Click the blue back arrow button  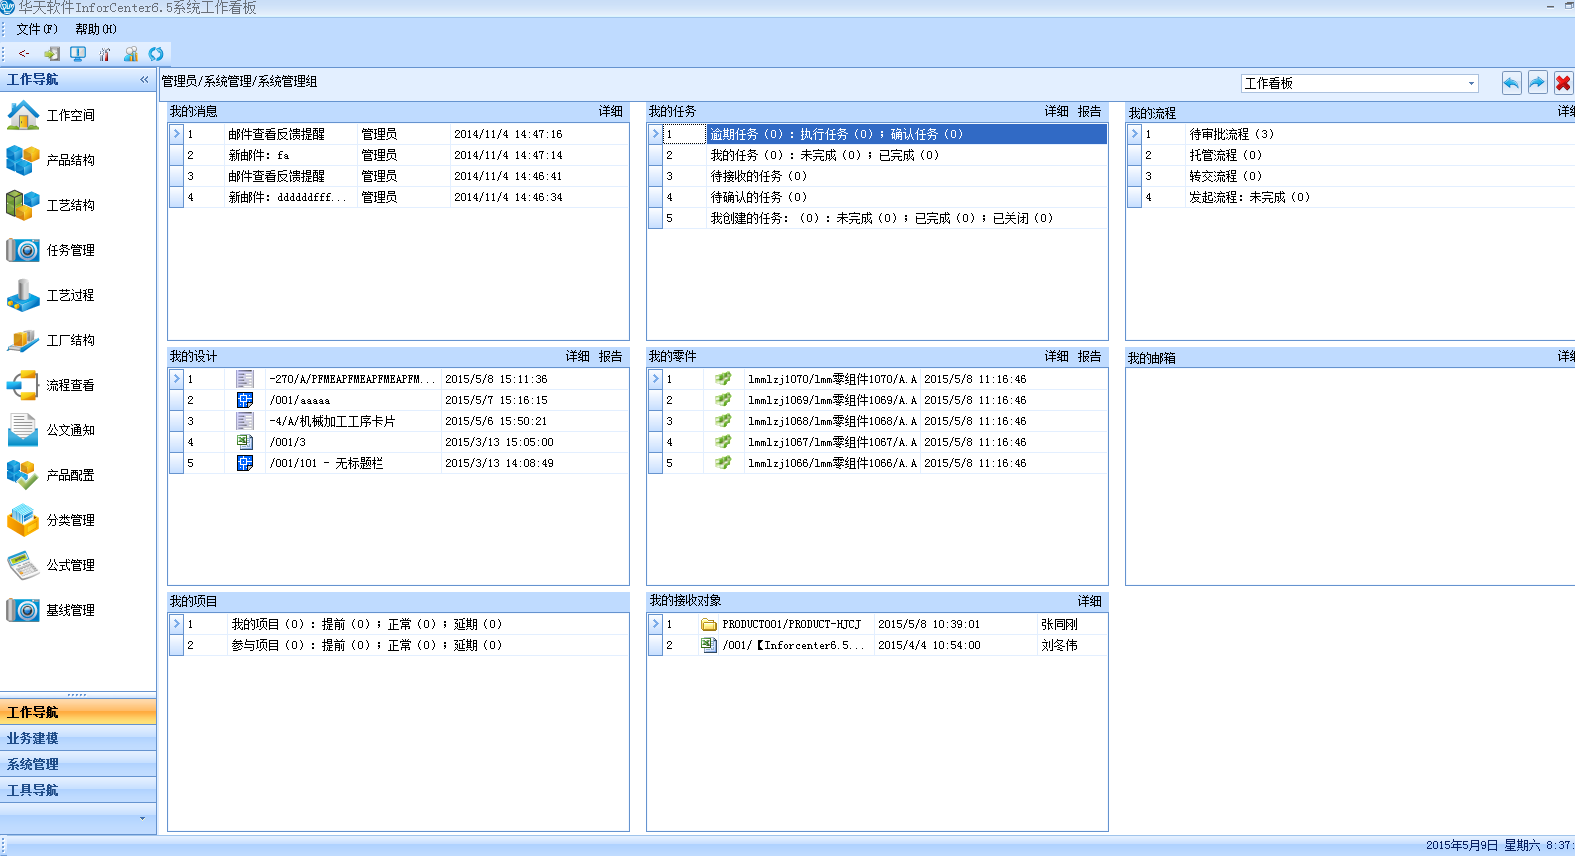tap(1511, 83)
